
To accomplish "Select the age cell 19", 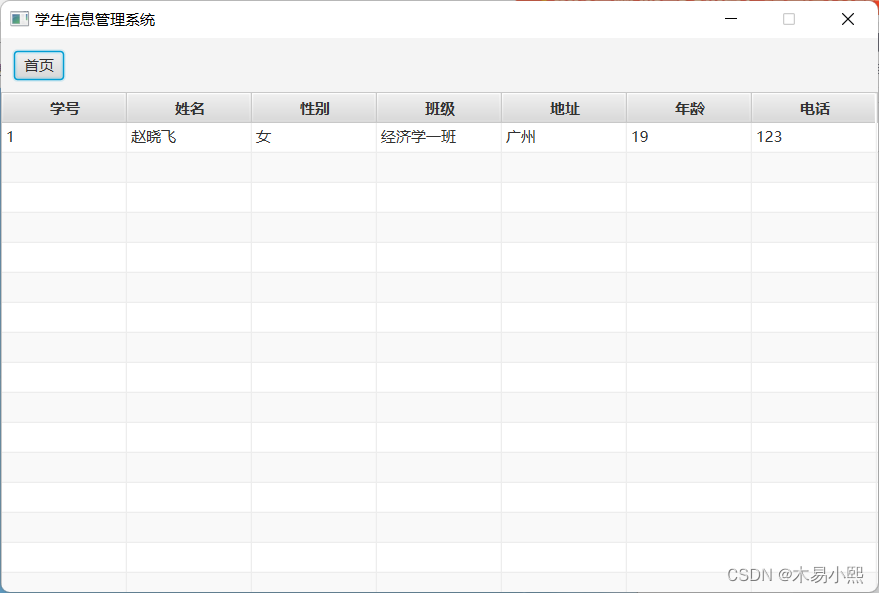I will (x=689, y=137).
